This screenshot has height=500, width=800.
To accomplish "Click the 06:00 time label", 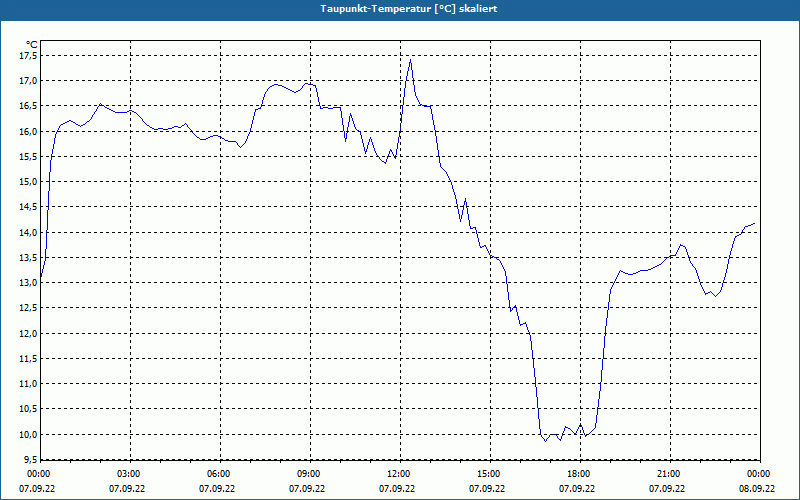I will point(220,474).
